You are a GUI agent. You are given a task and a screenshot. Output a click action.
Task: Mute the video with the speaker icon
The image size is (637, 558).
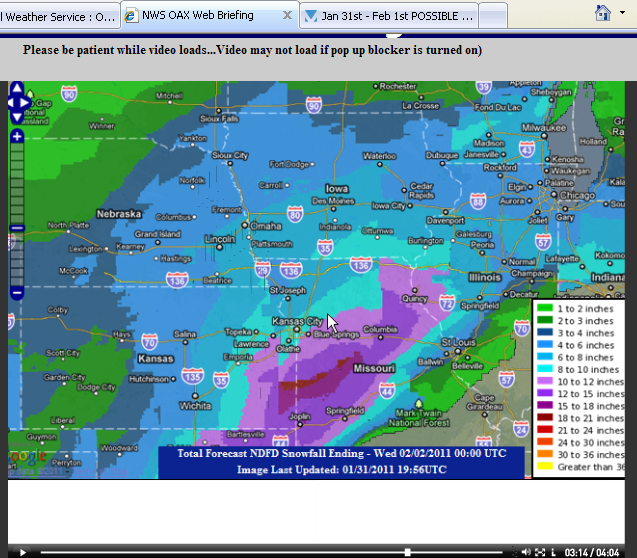coord(526,551)
